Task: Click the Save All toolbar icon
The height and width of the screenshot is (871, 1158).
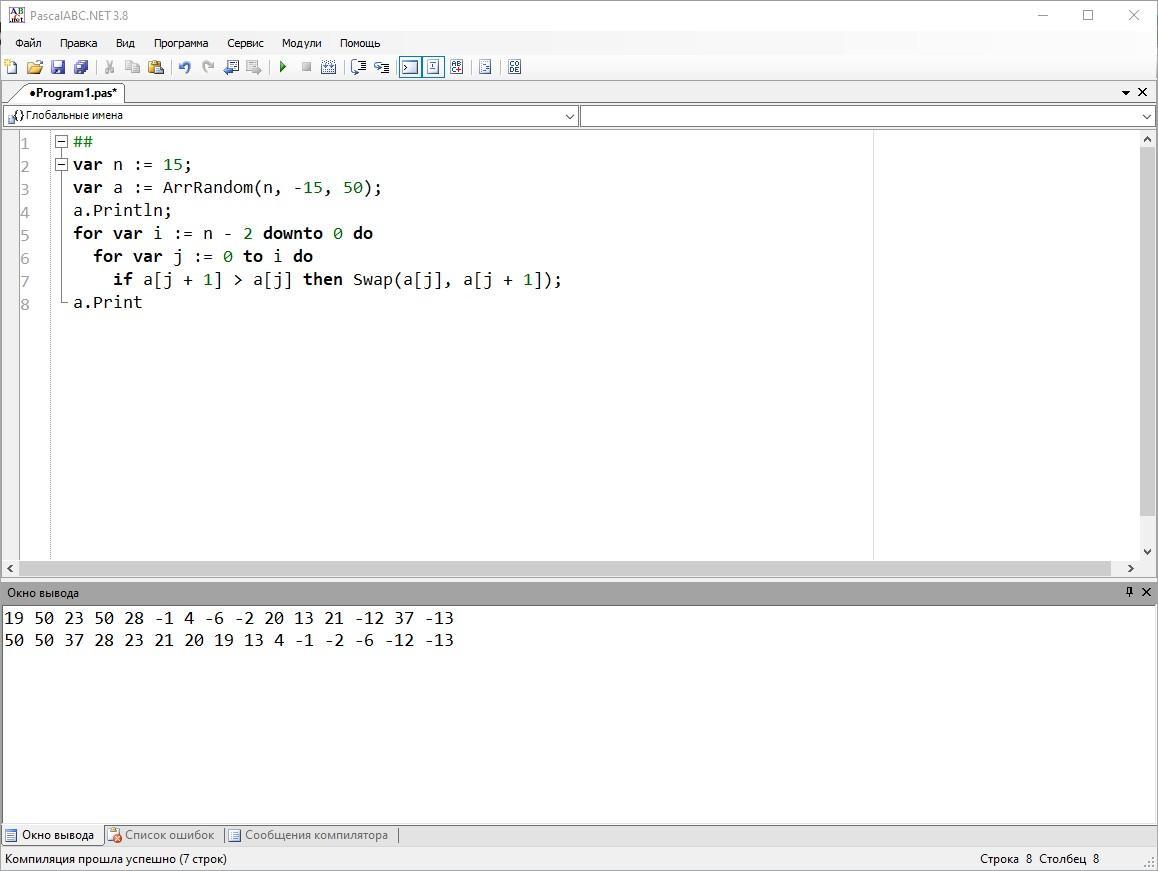Action: click(x=81, y=67)
